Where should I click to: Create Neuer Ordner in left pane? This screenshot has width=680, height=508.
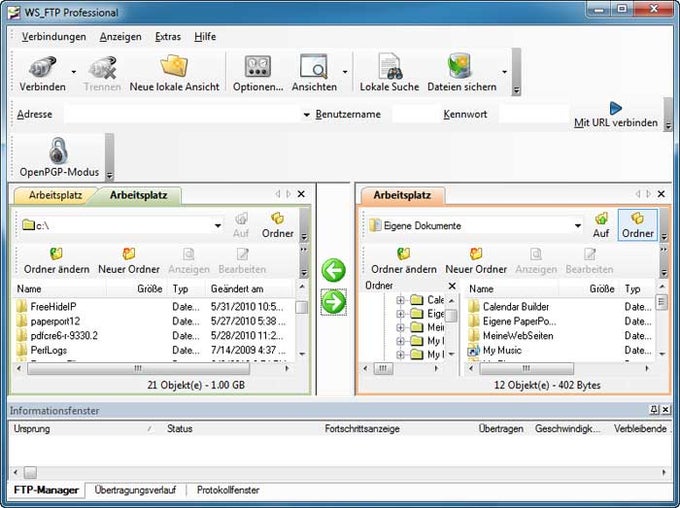pyautogui.click(x=129, y=261)
